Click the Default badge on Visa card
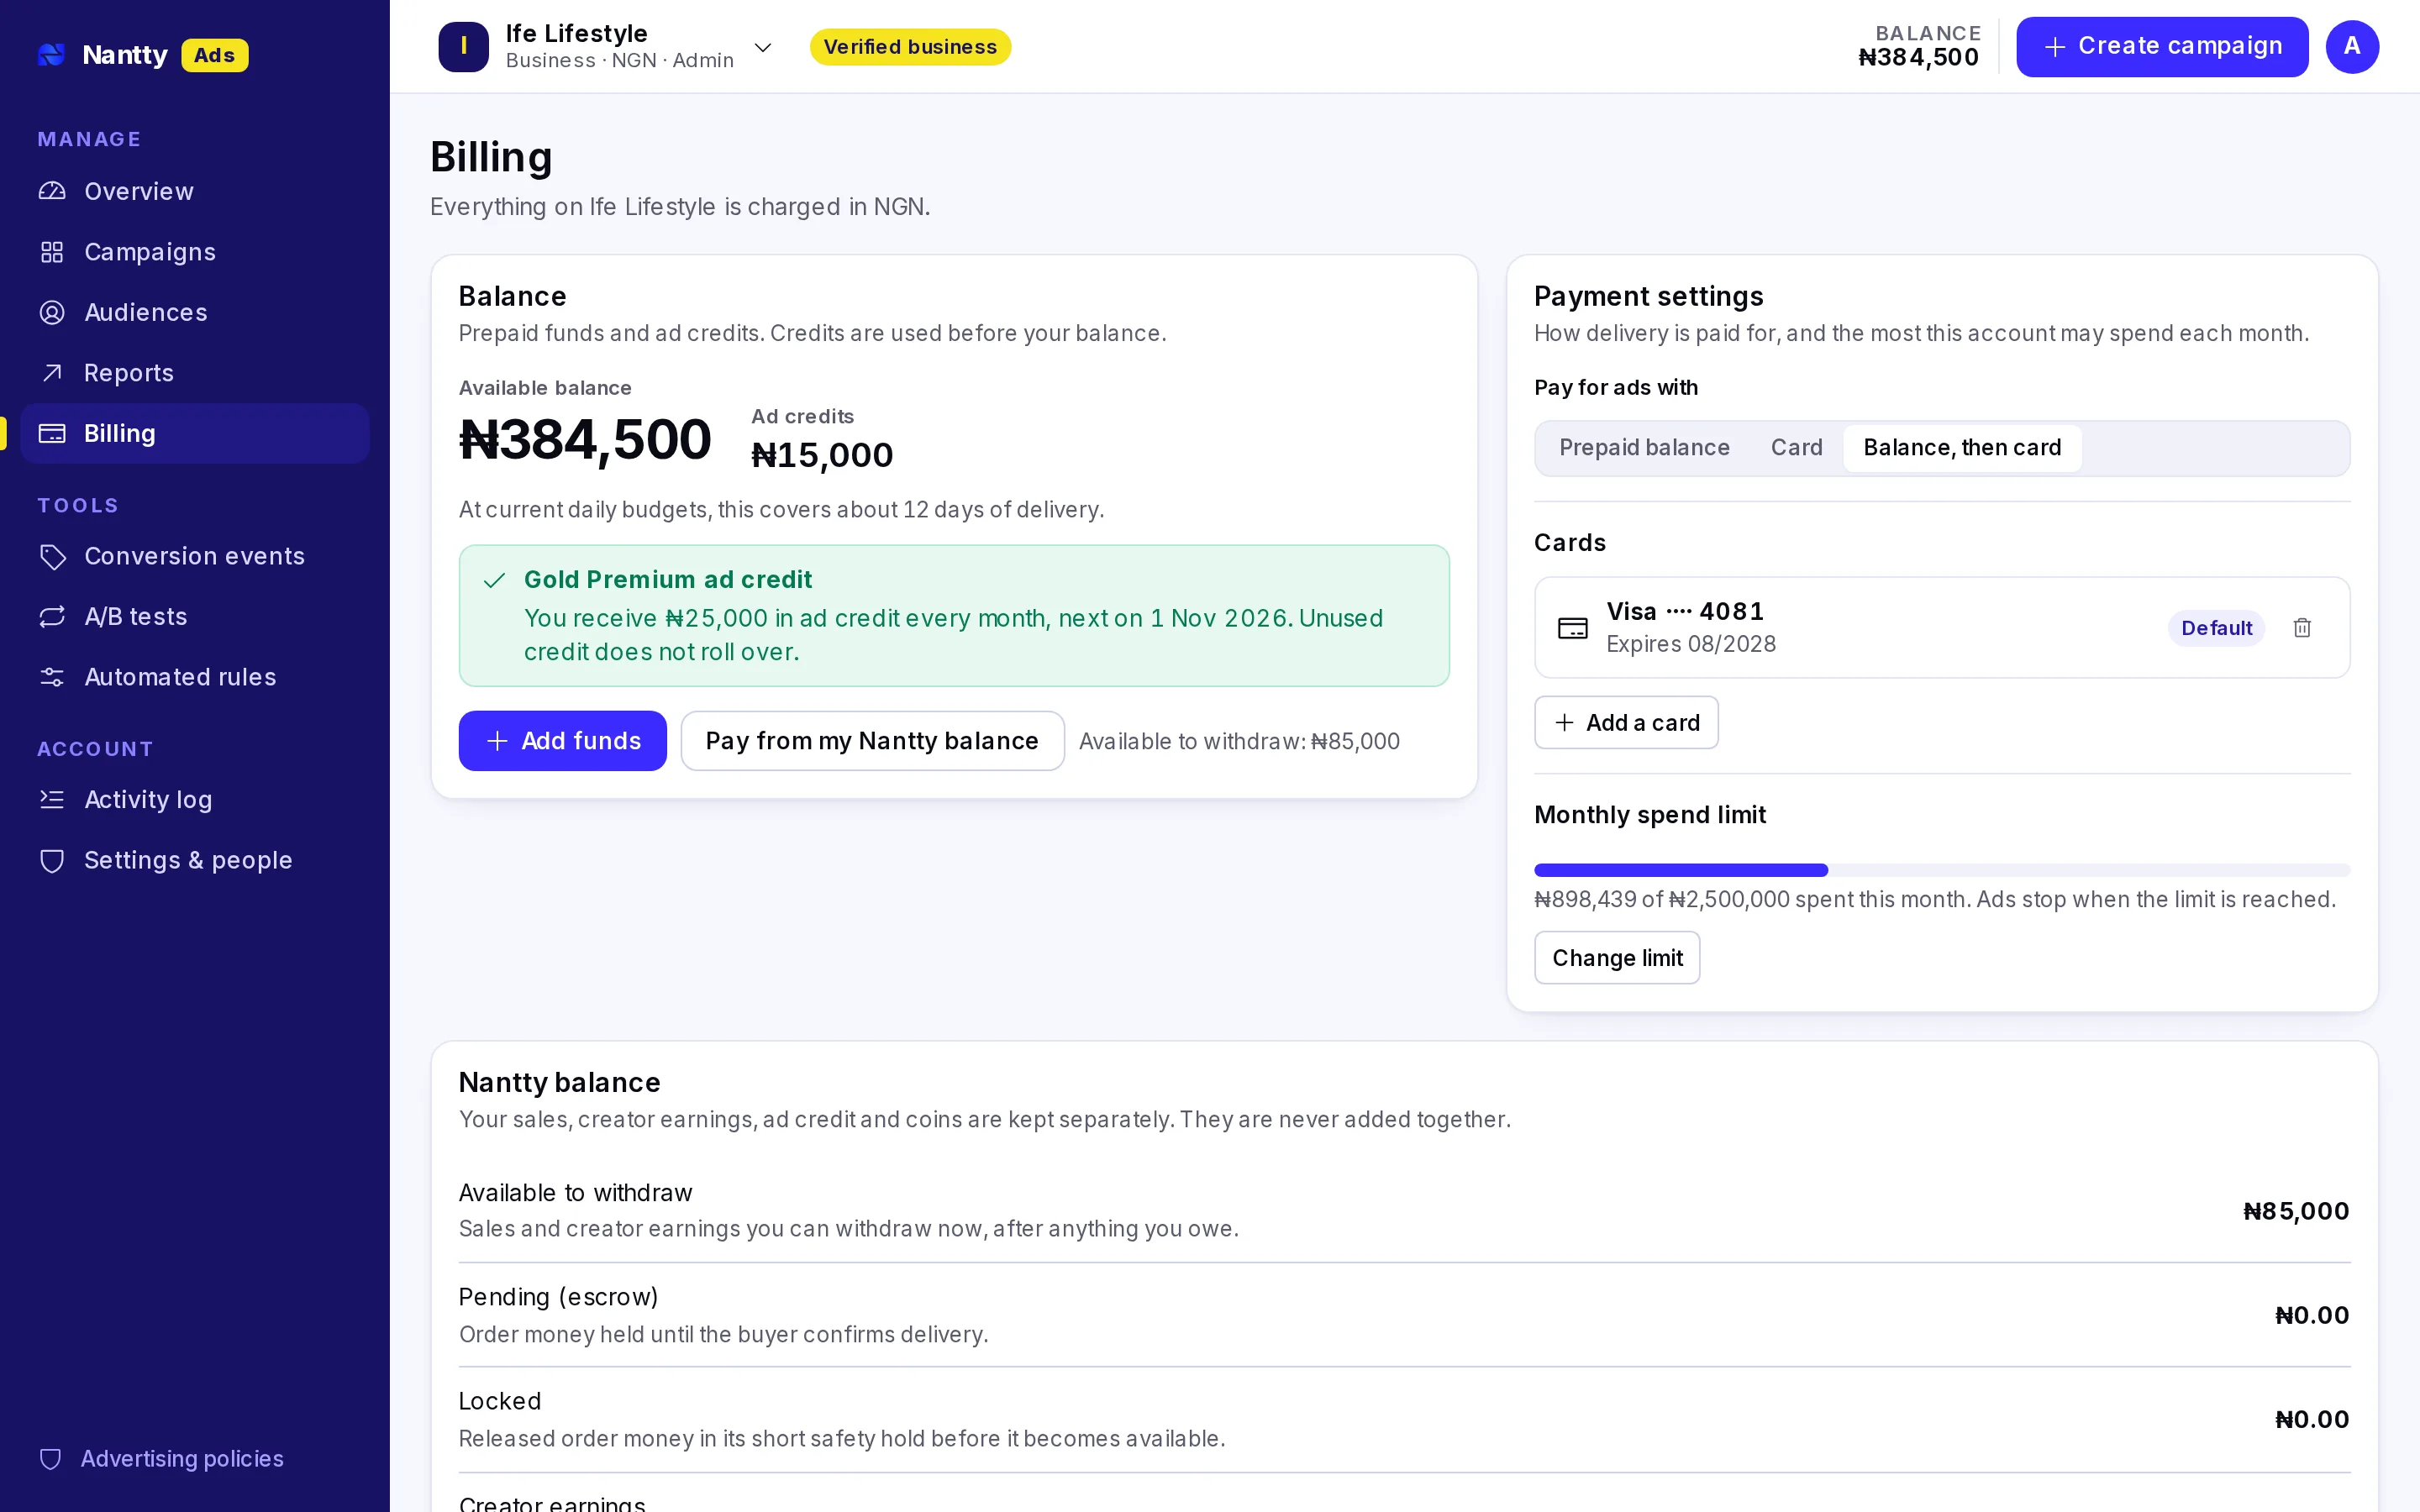The width and height of the screenshot is (2420, 1512). 2216,628
